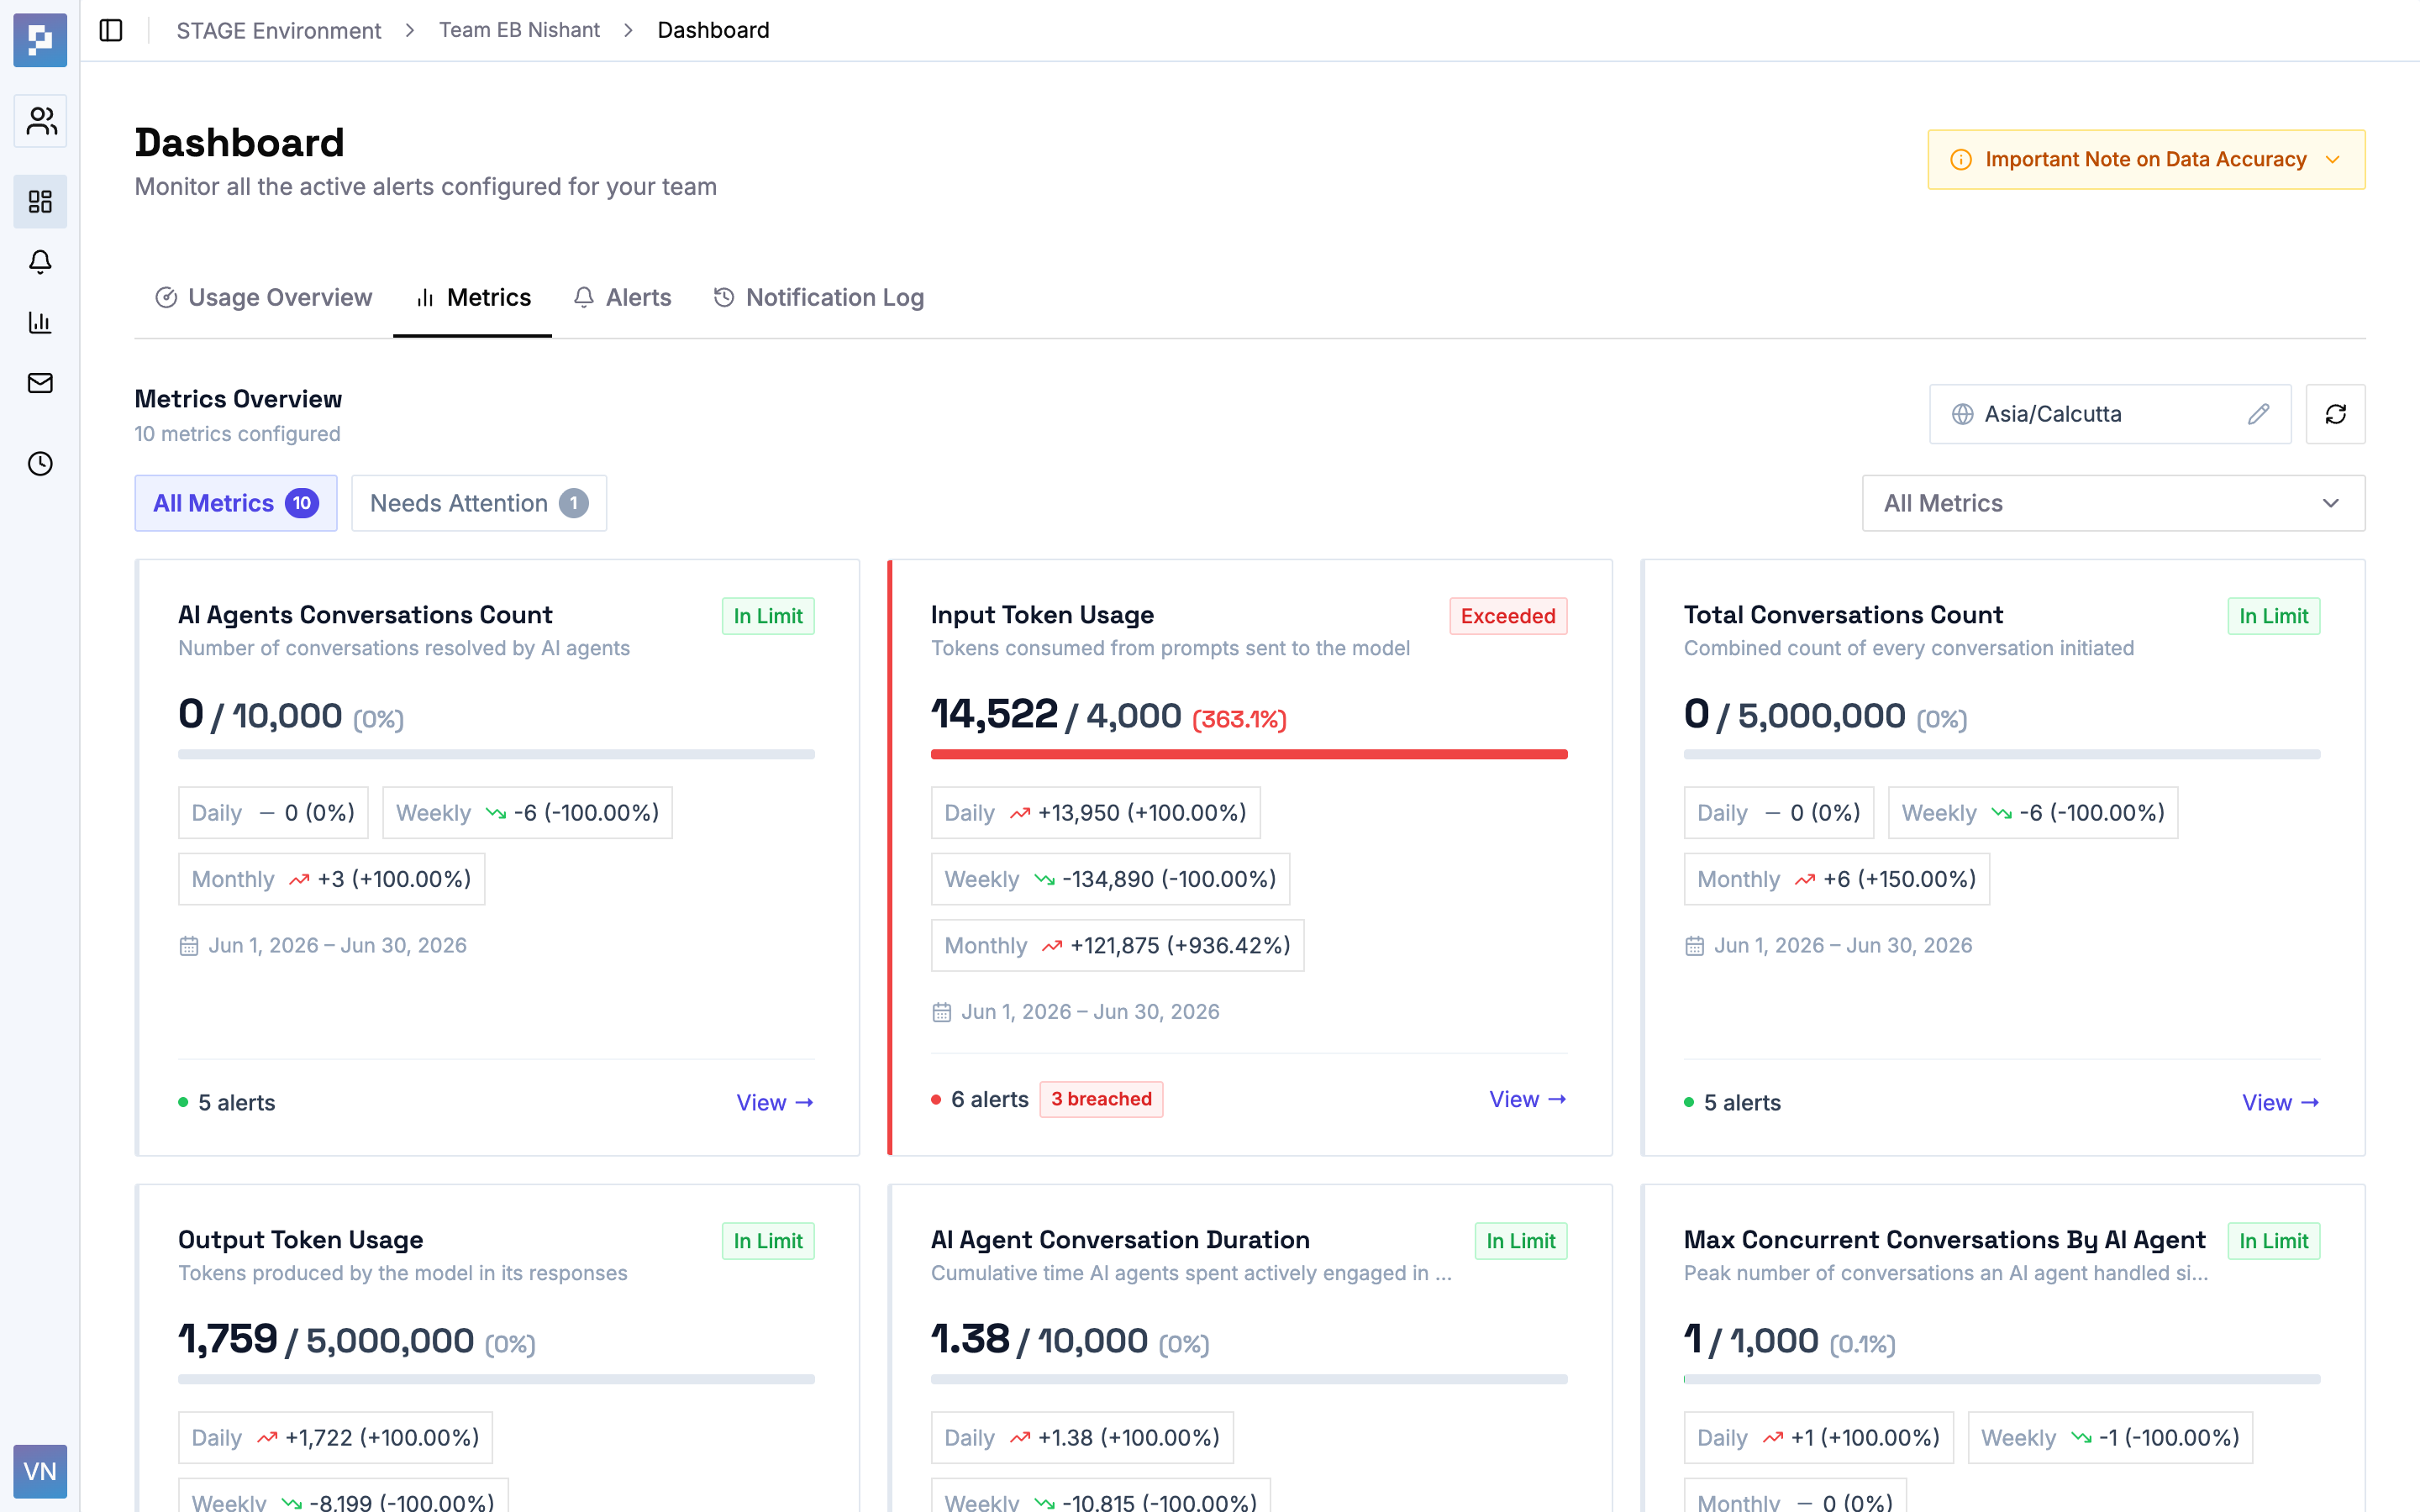Click the app logo in the sidebar
This screenshot has width=2420, height=1512.
click(x=40, y=40)
